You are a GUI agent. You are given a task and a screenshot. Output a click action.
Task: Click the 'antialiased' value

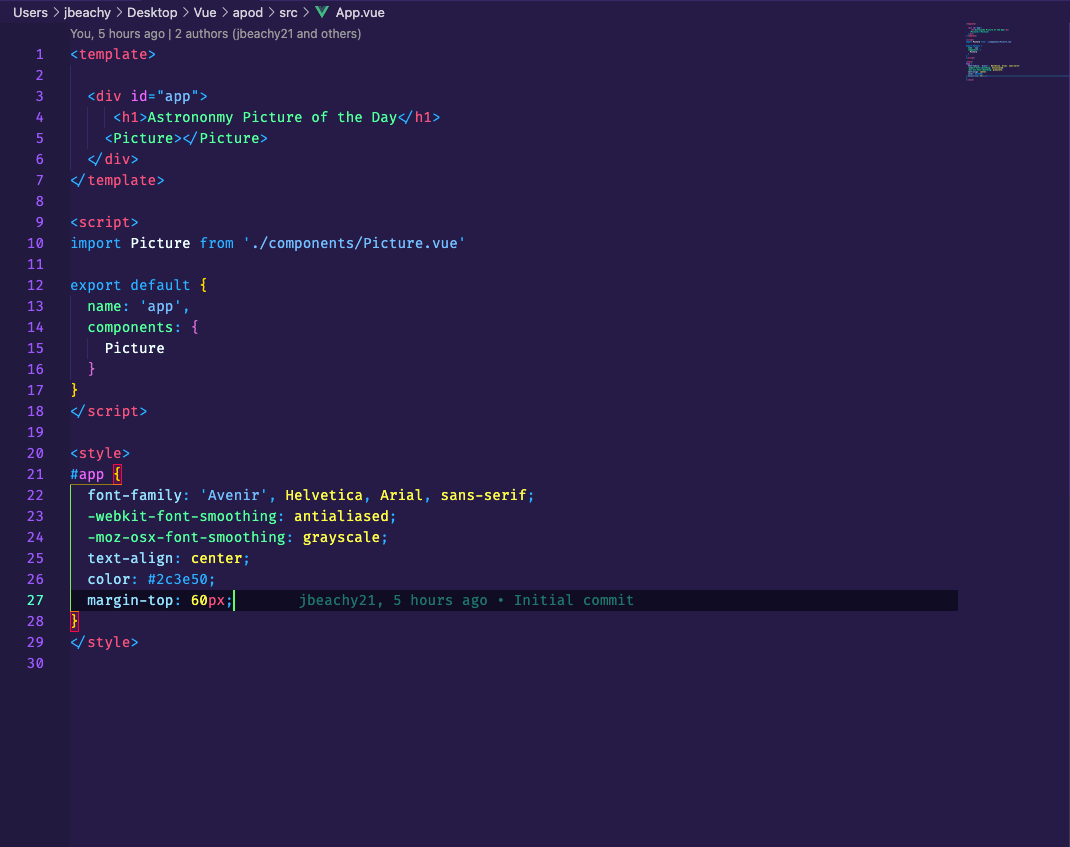point(341,516)
